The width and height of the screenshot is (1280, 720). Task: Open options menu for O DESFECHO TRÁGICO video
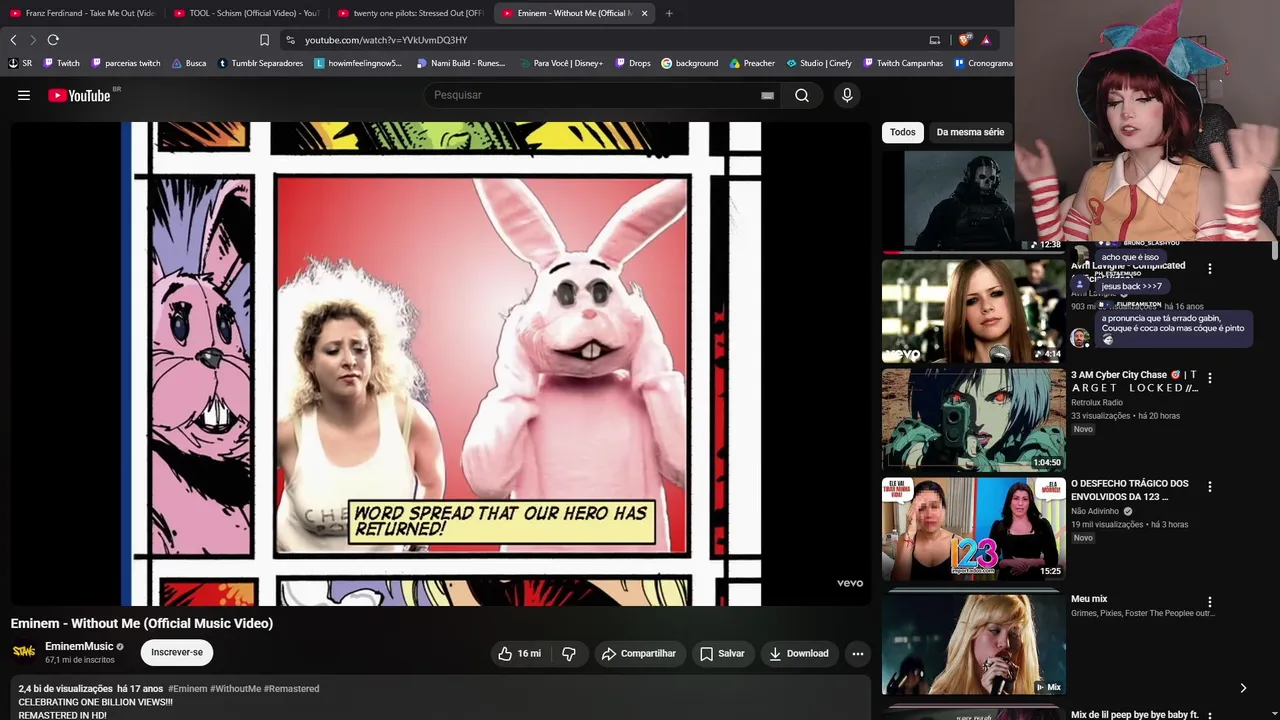(1210, 487)
